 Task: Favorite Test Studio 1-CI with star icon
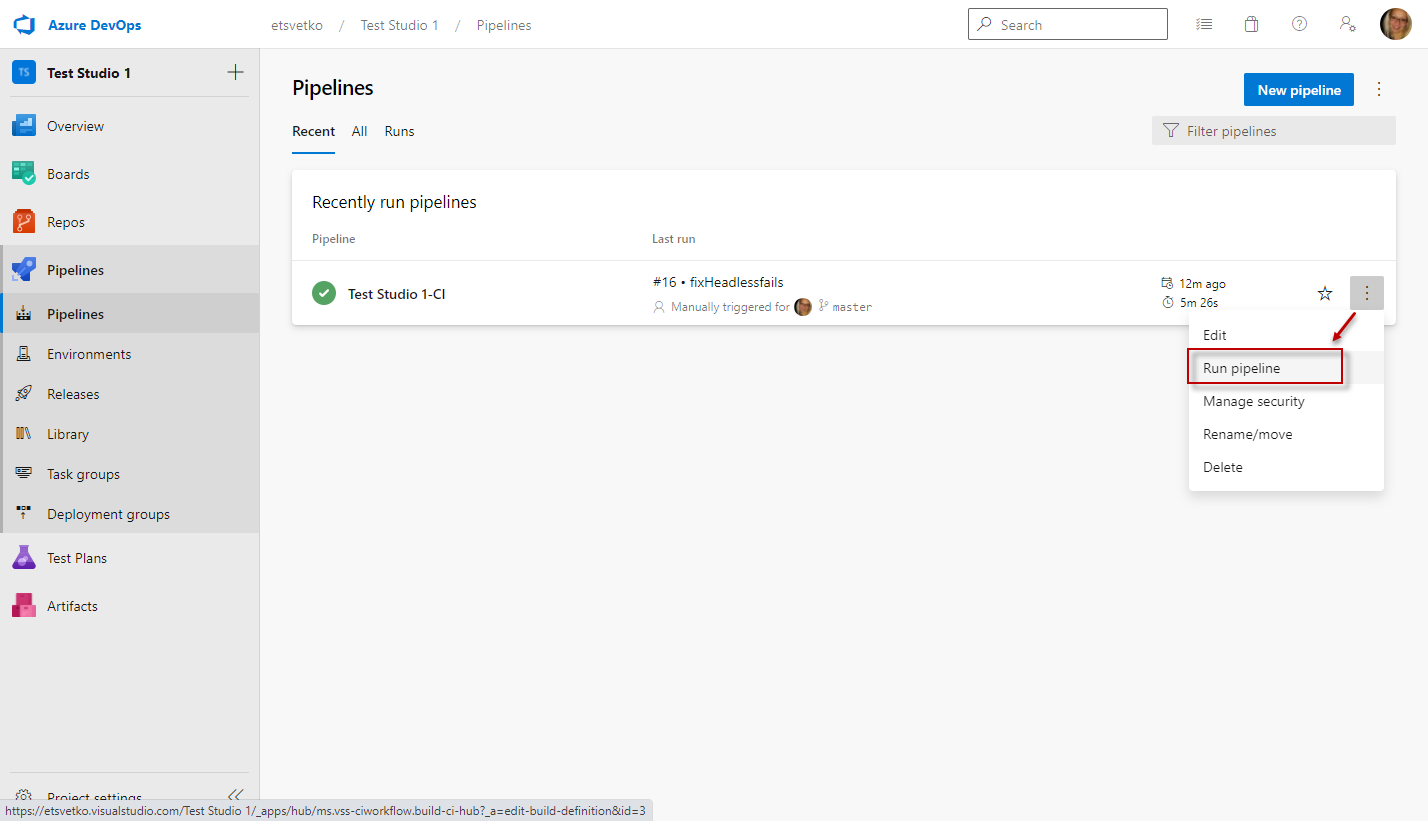click(1325, 293)
